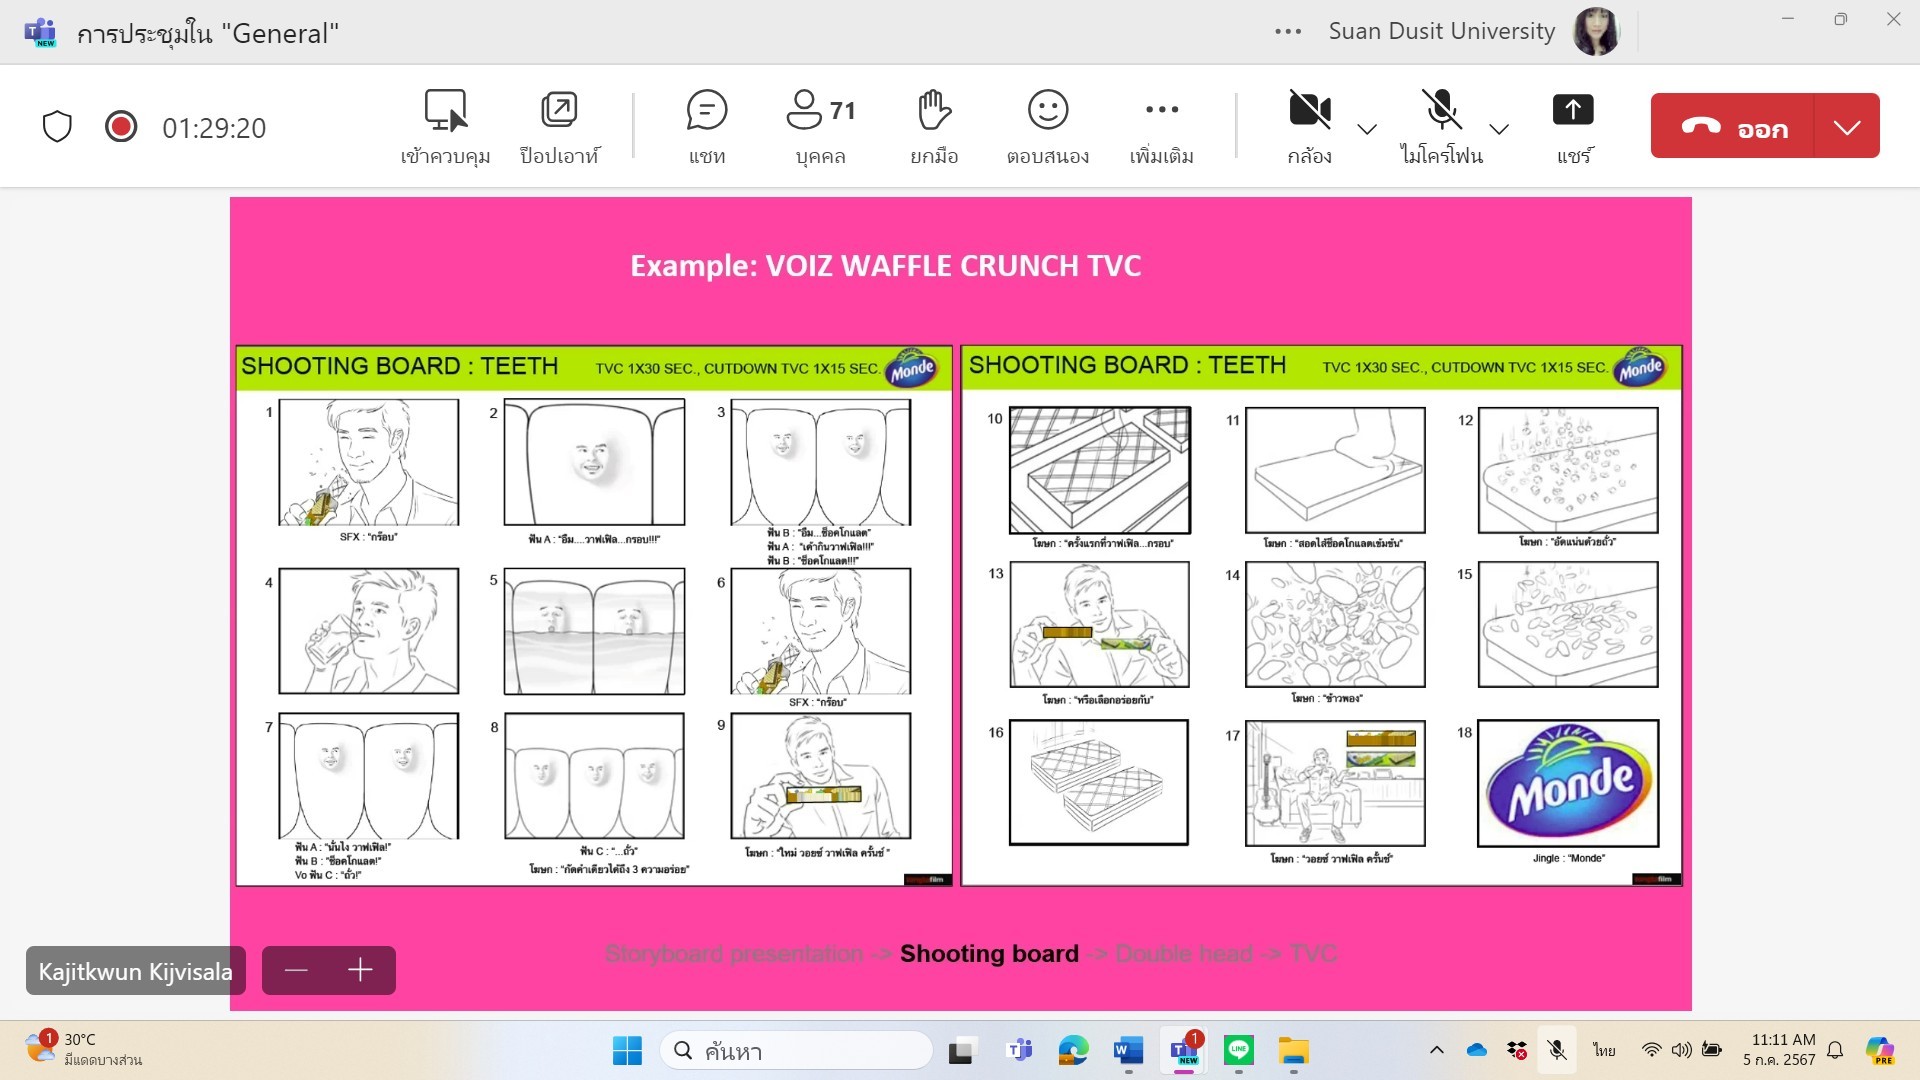The width and height of the screenshot is (1920, 1080).
Task: Click the red recording indicator
Action: coord(121,126)
